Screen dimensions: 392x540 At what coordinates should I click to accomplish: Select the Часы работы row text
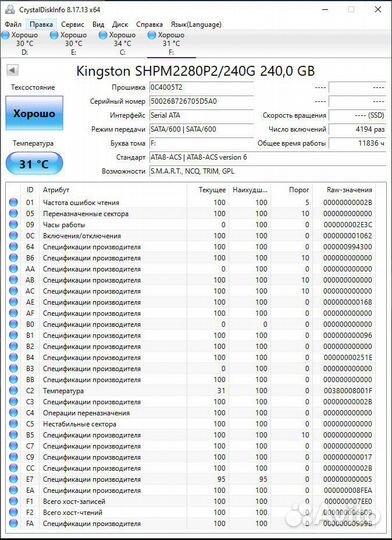[x=64, y=225]
